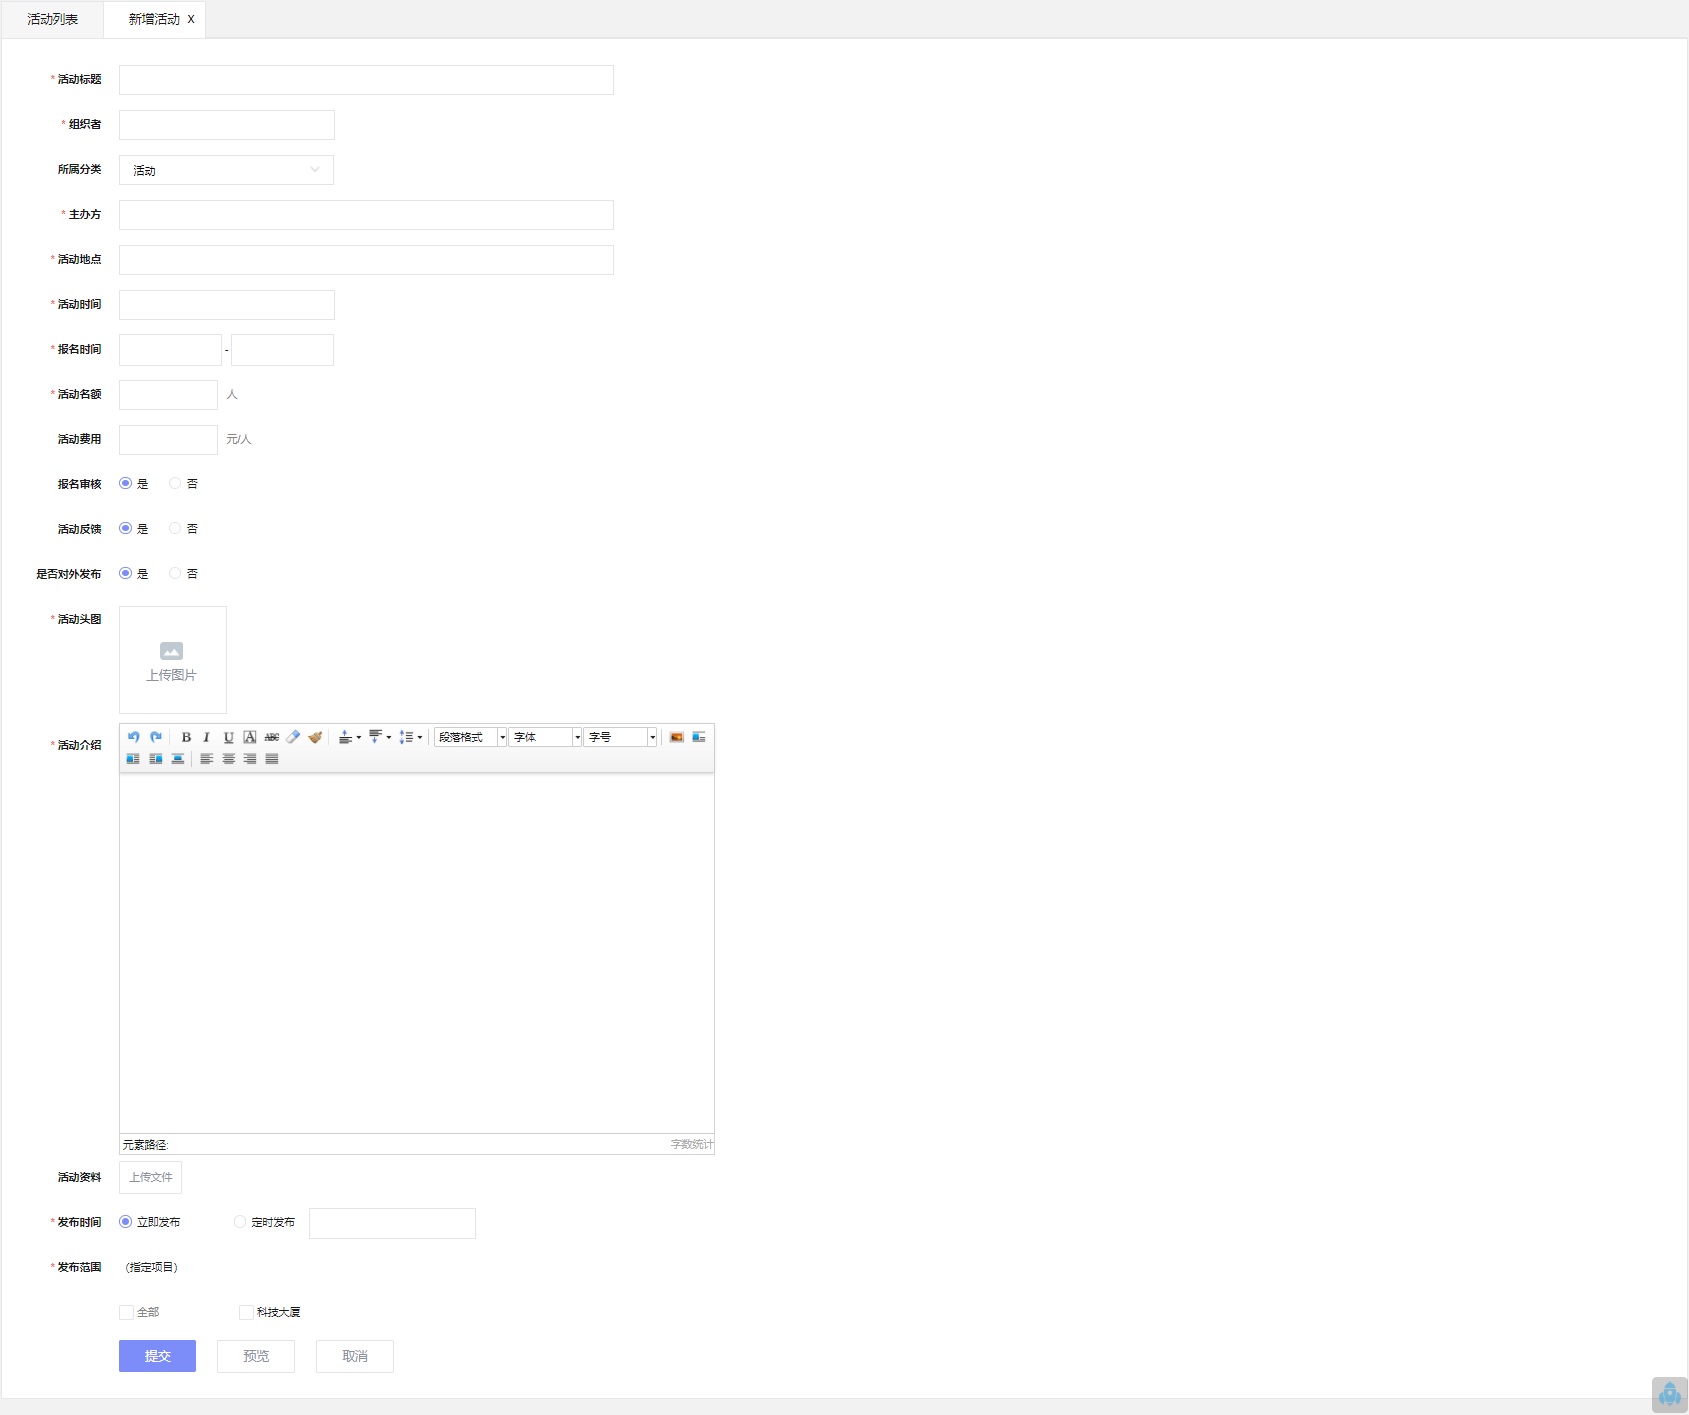
Task: Select 否 for 报名审核
Action: click(x=175, y=484)
